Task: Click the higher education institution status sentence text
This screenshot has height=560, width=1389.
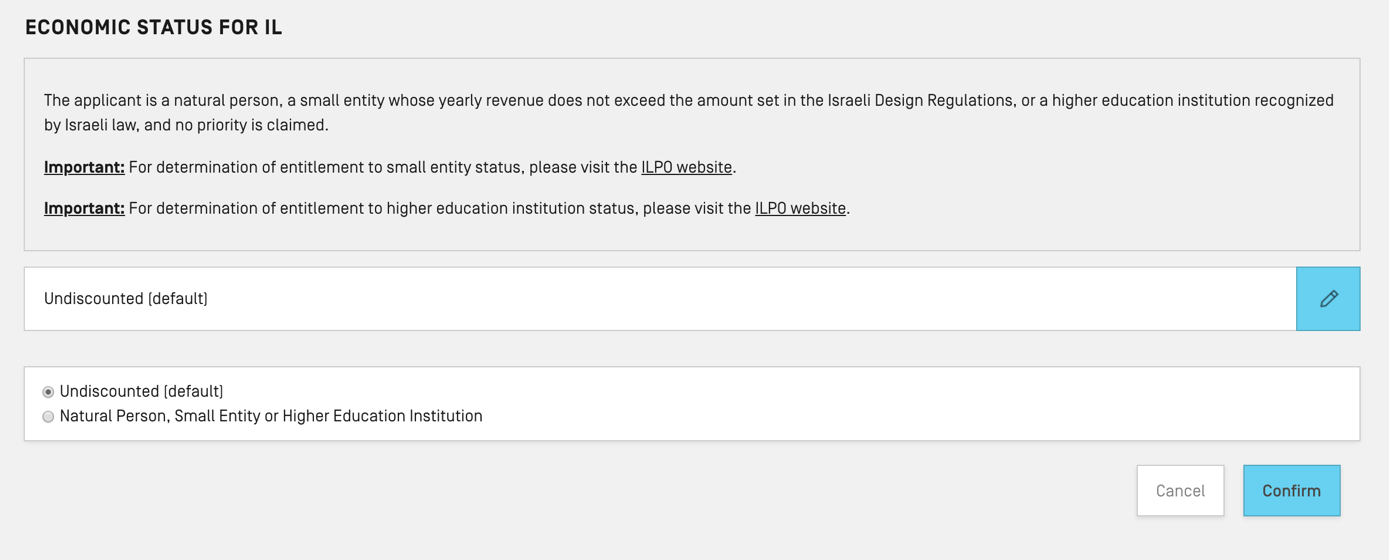Action: tap(440, 208)
